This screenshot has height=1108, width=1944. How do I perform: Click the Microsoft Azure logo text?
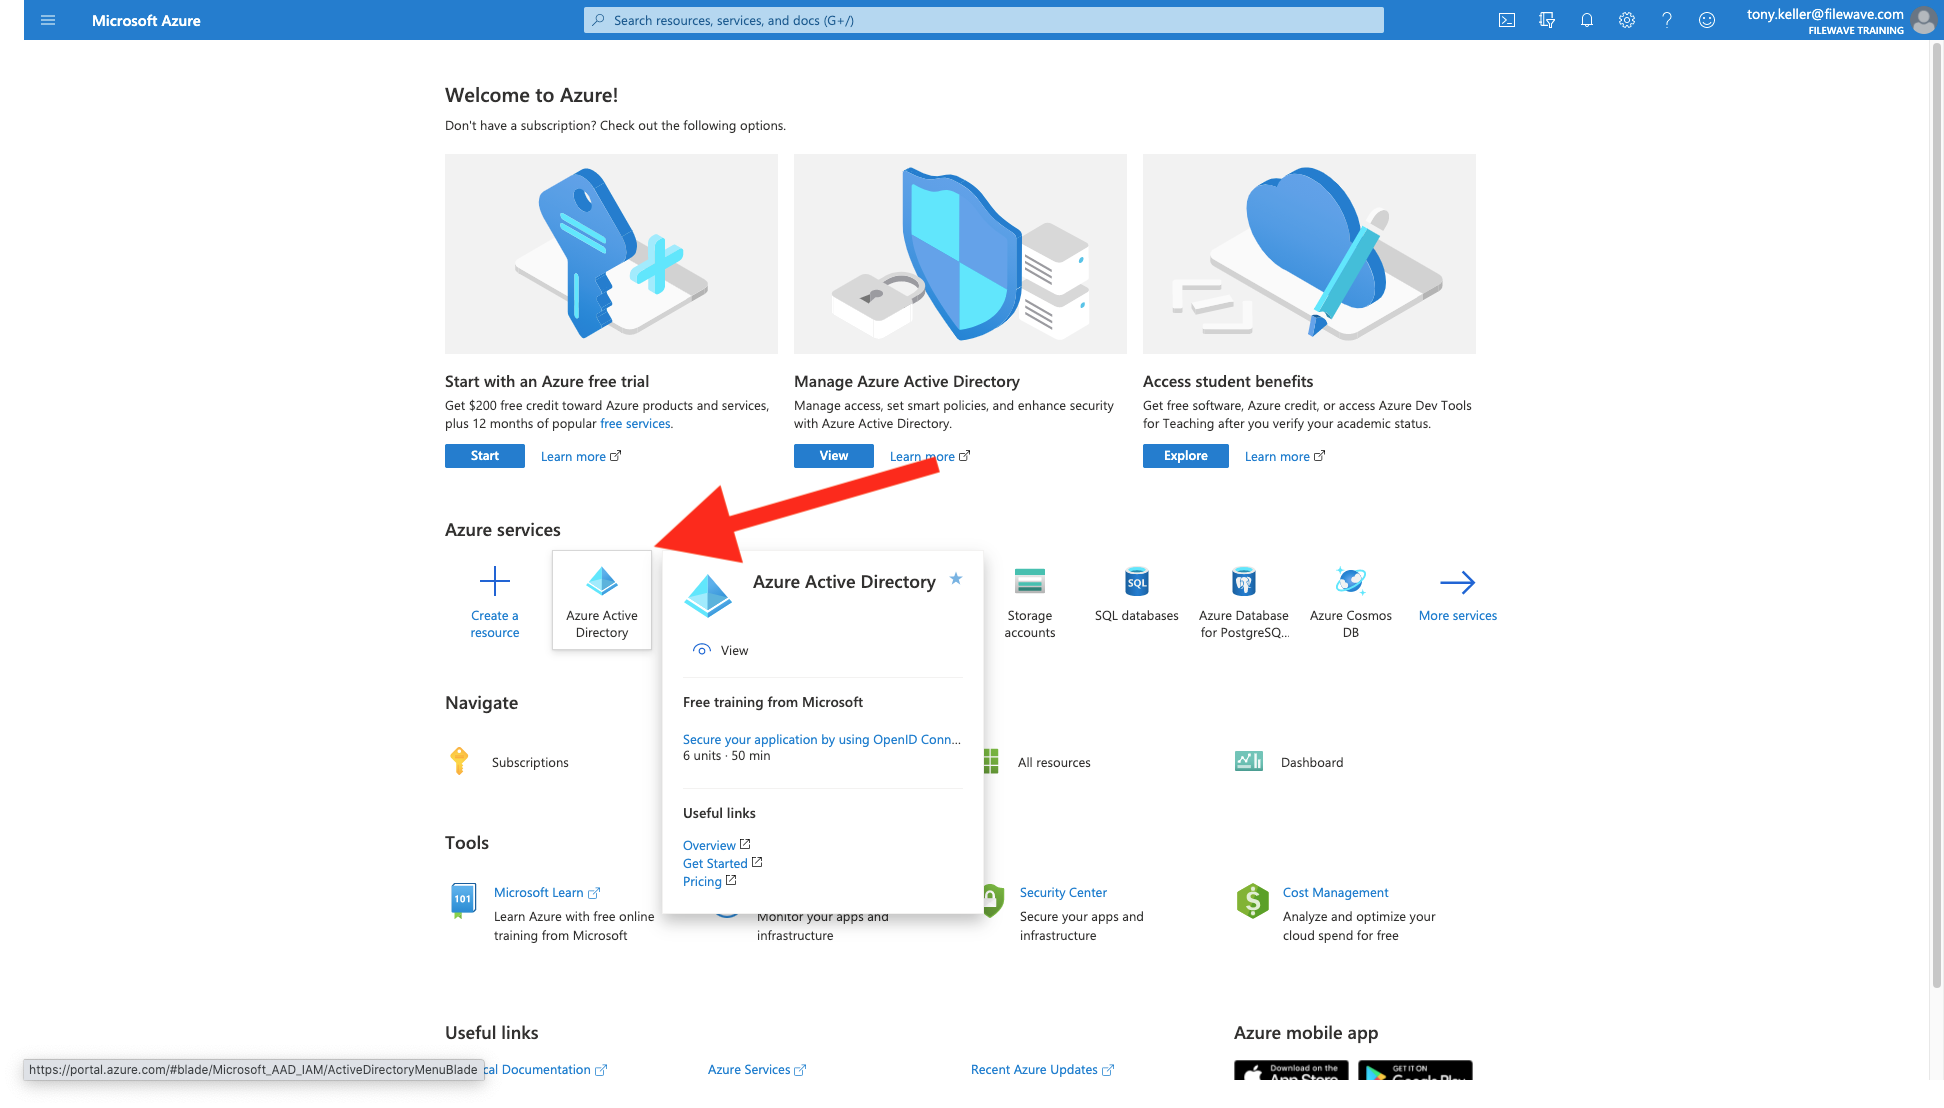pyautogui.click(x=146, y=20)
